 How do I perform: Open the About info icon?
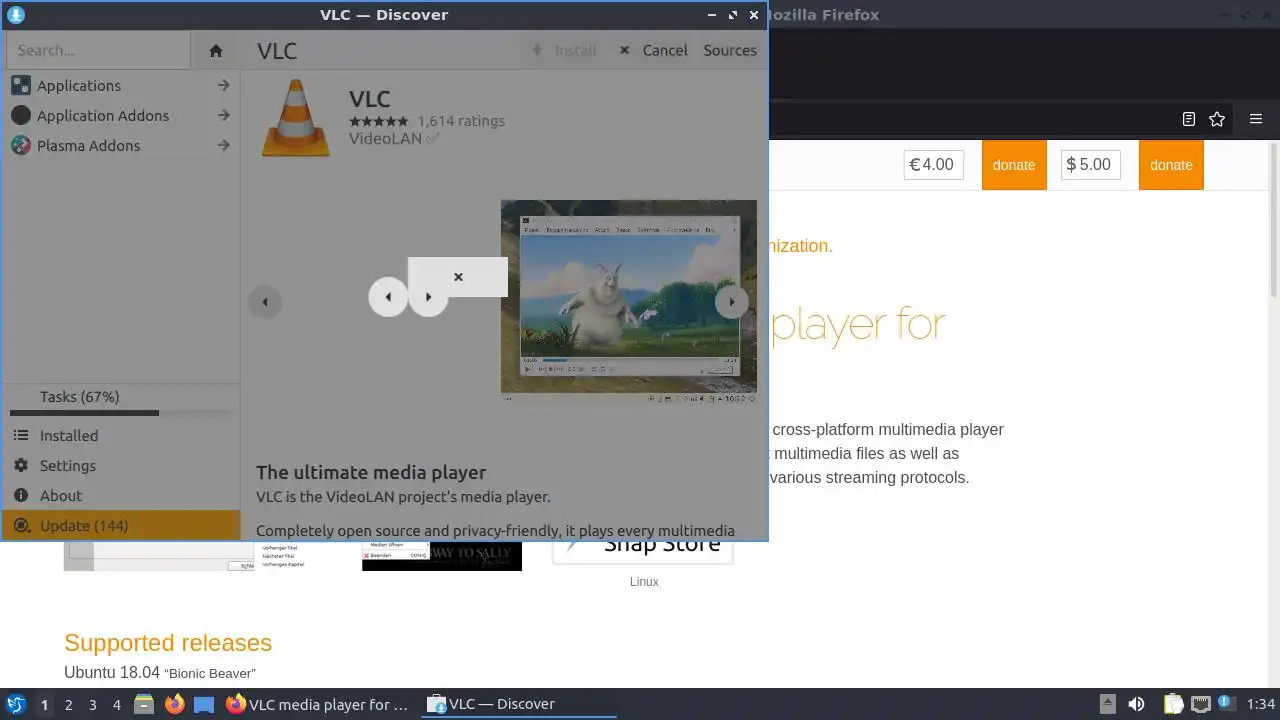21,496
